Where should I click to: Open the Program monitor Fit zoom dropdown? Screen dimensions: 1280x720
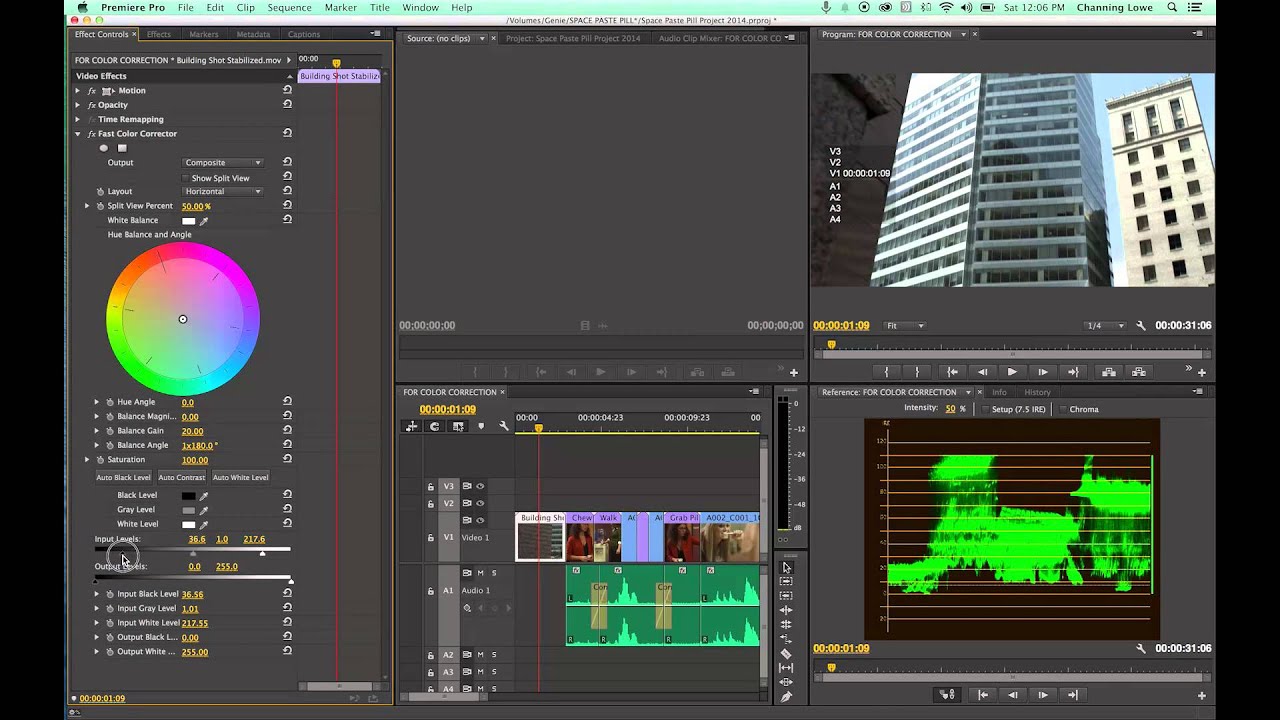905,326
